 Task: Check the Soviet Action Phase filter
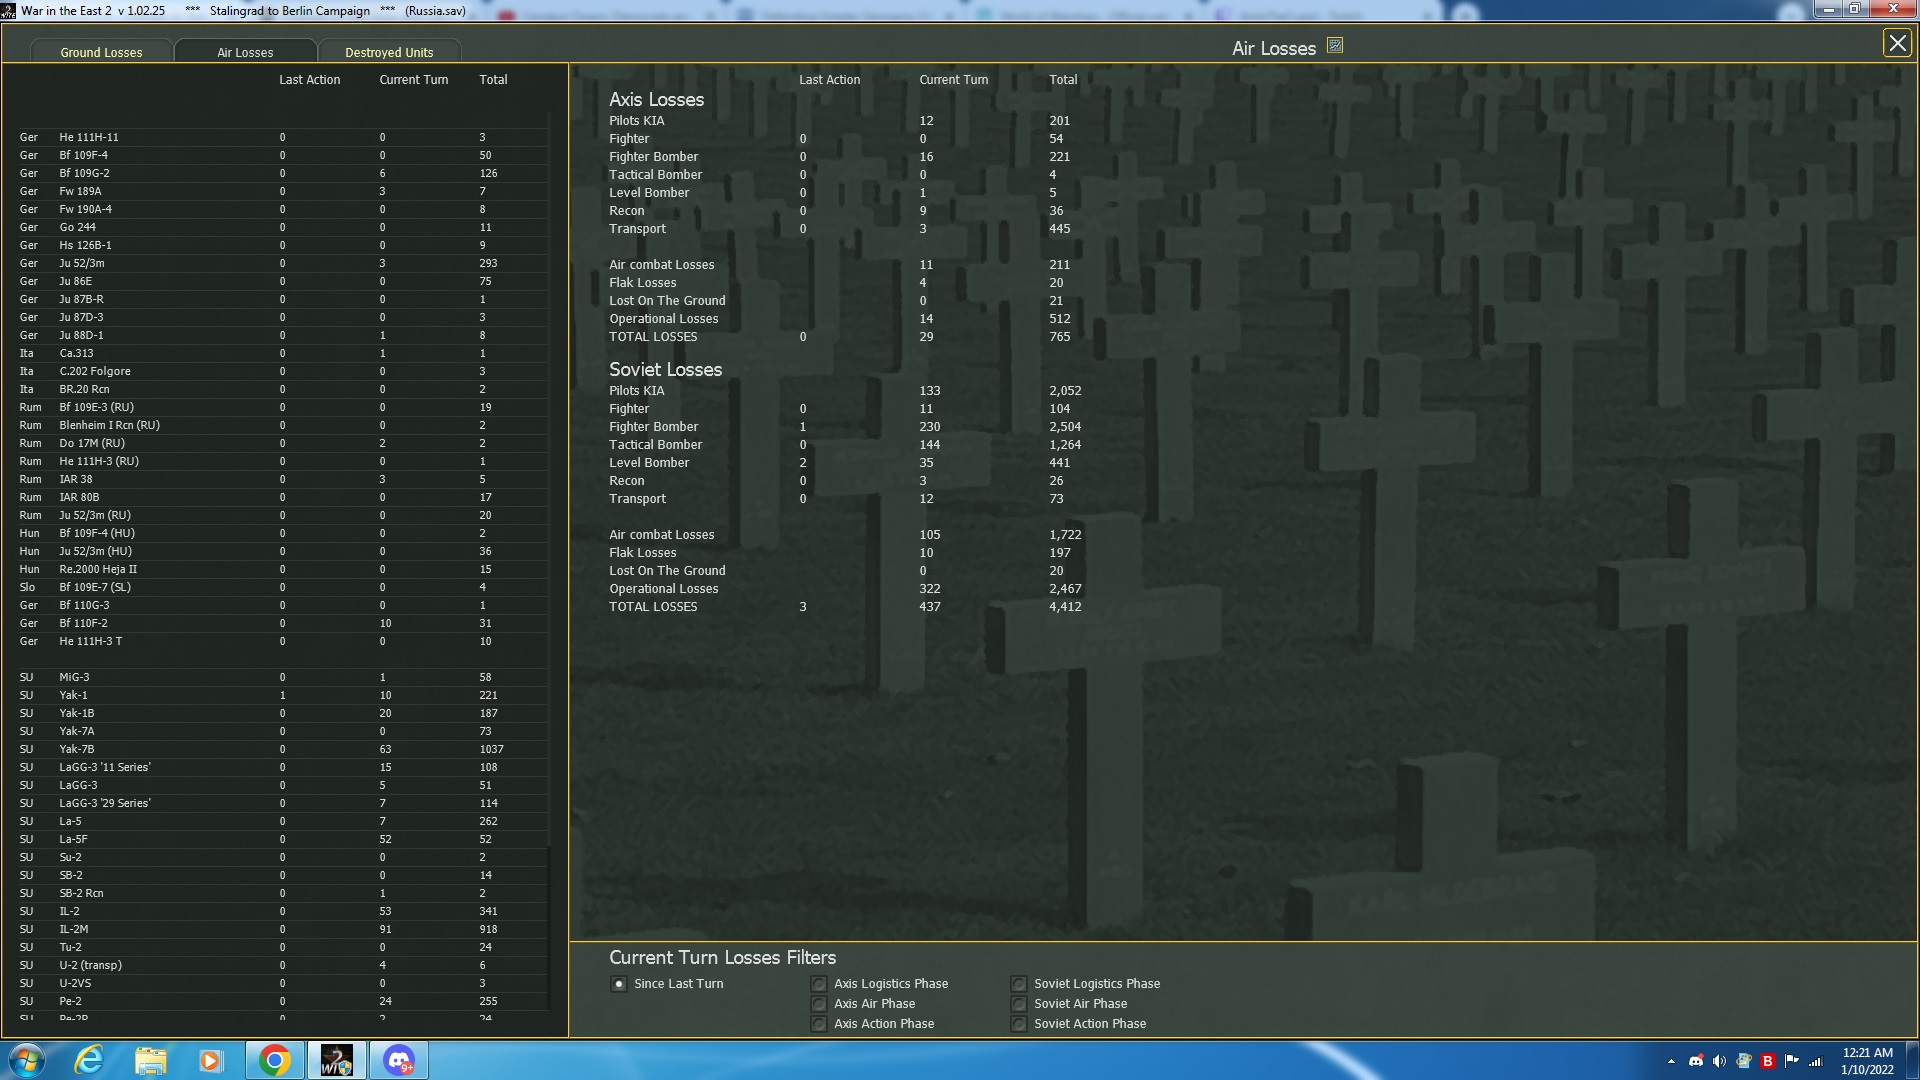tap(1019, 1024)
